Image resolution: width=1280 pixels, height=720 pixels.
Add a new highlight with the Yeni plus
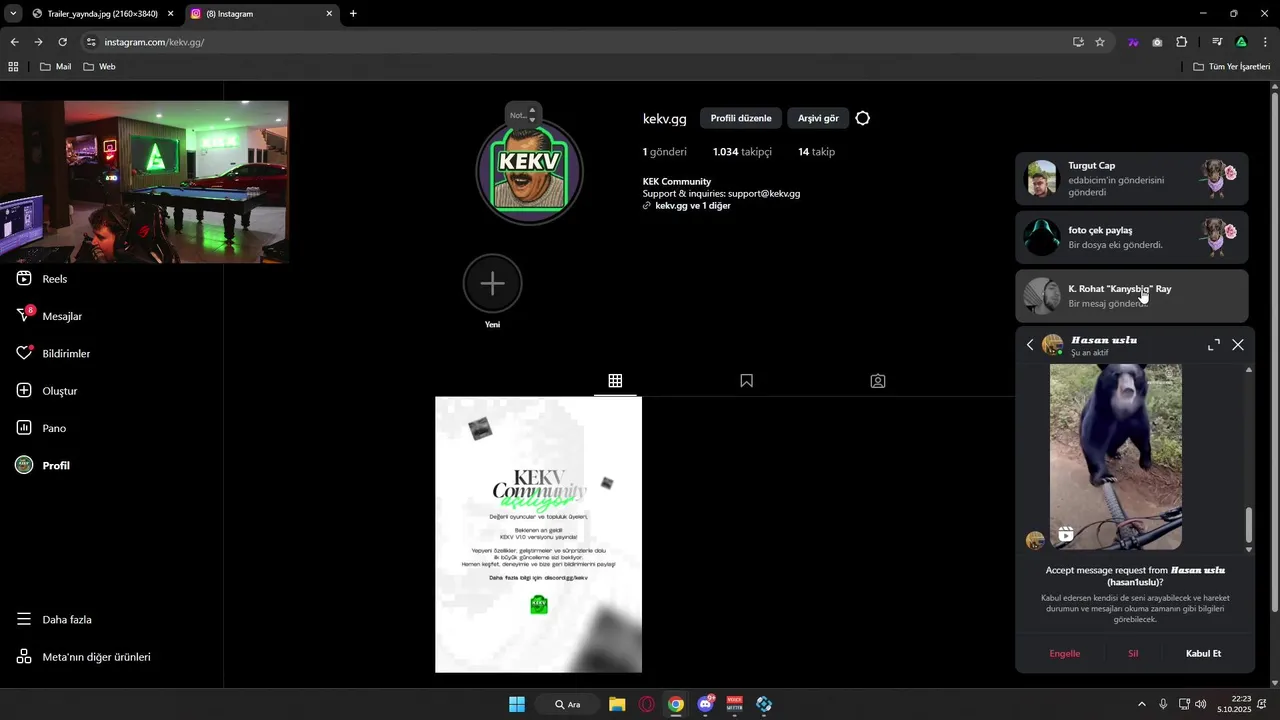(492, 283)
